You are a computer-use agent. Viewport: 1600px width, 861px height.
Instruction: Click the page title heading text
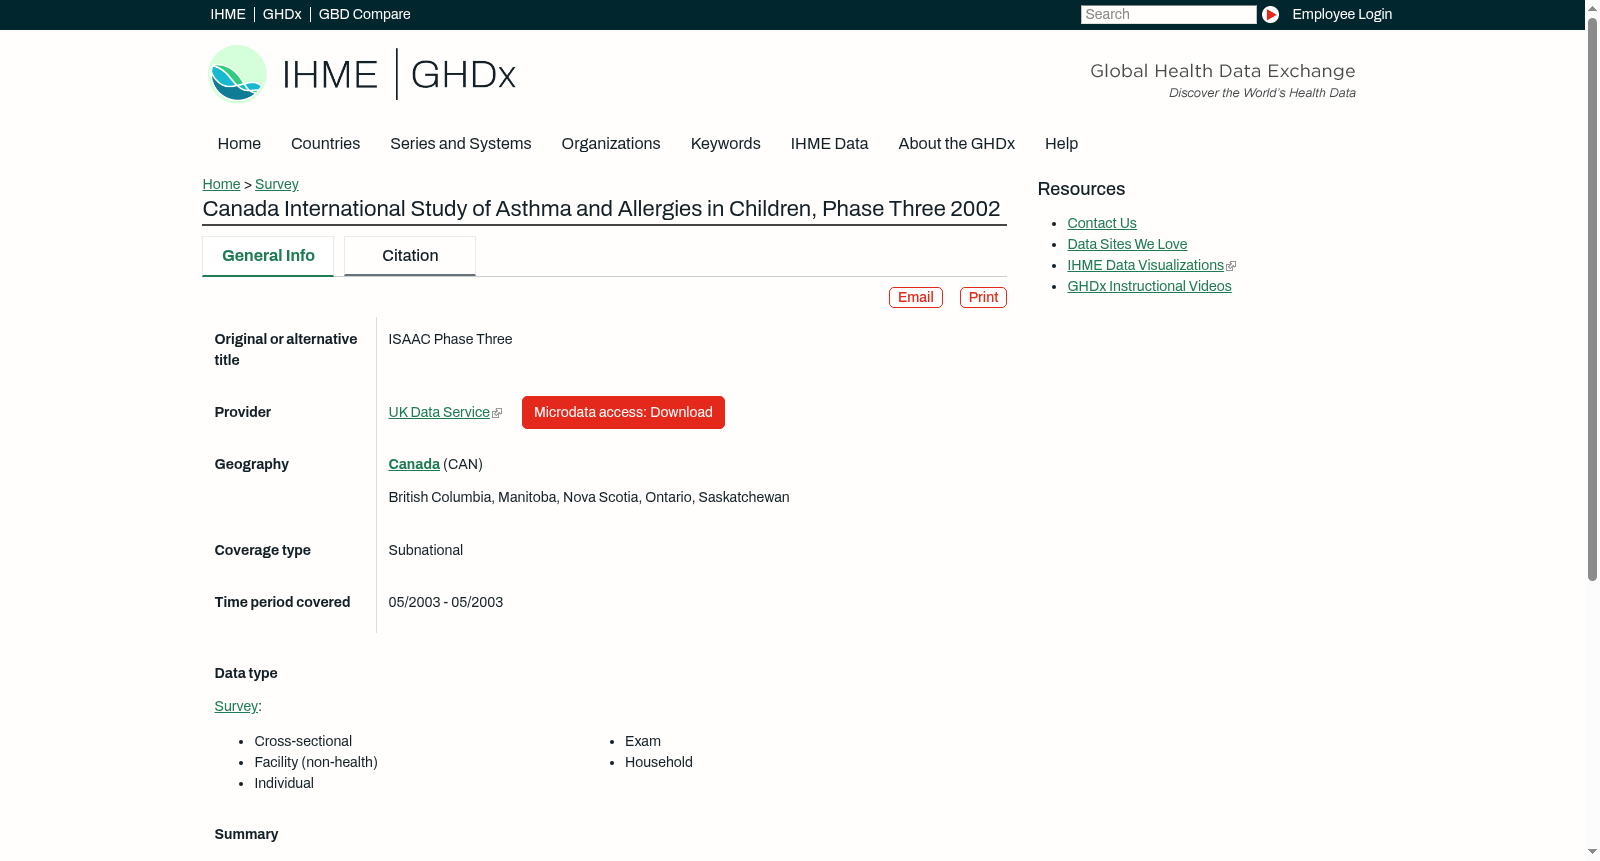pyautogui.click(x=601, y=209)
